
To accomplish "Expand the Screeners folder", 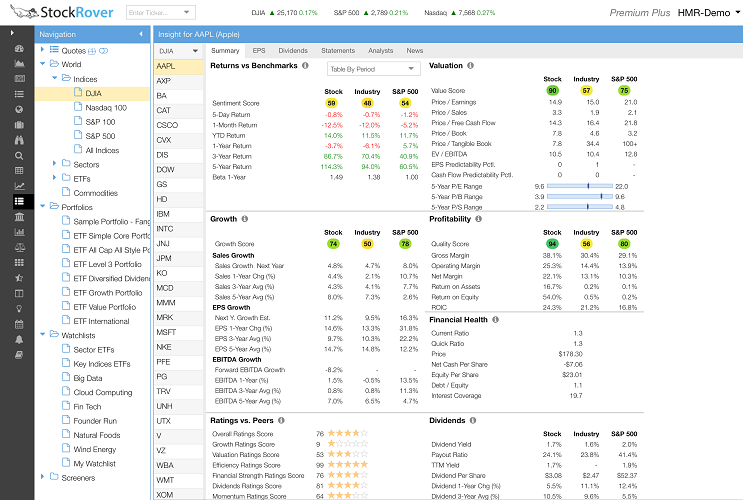I will click(42, 478).
